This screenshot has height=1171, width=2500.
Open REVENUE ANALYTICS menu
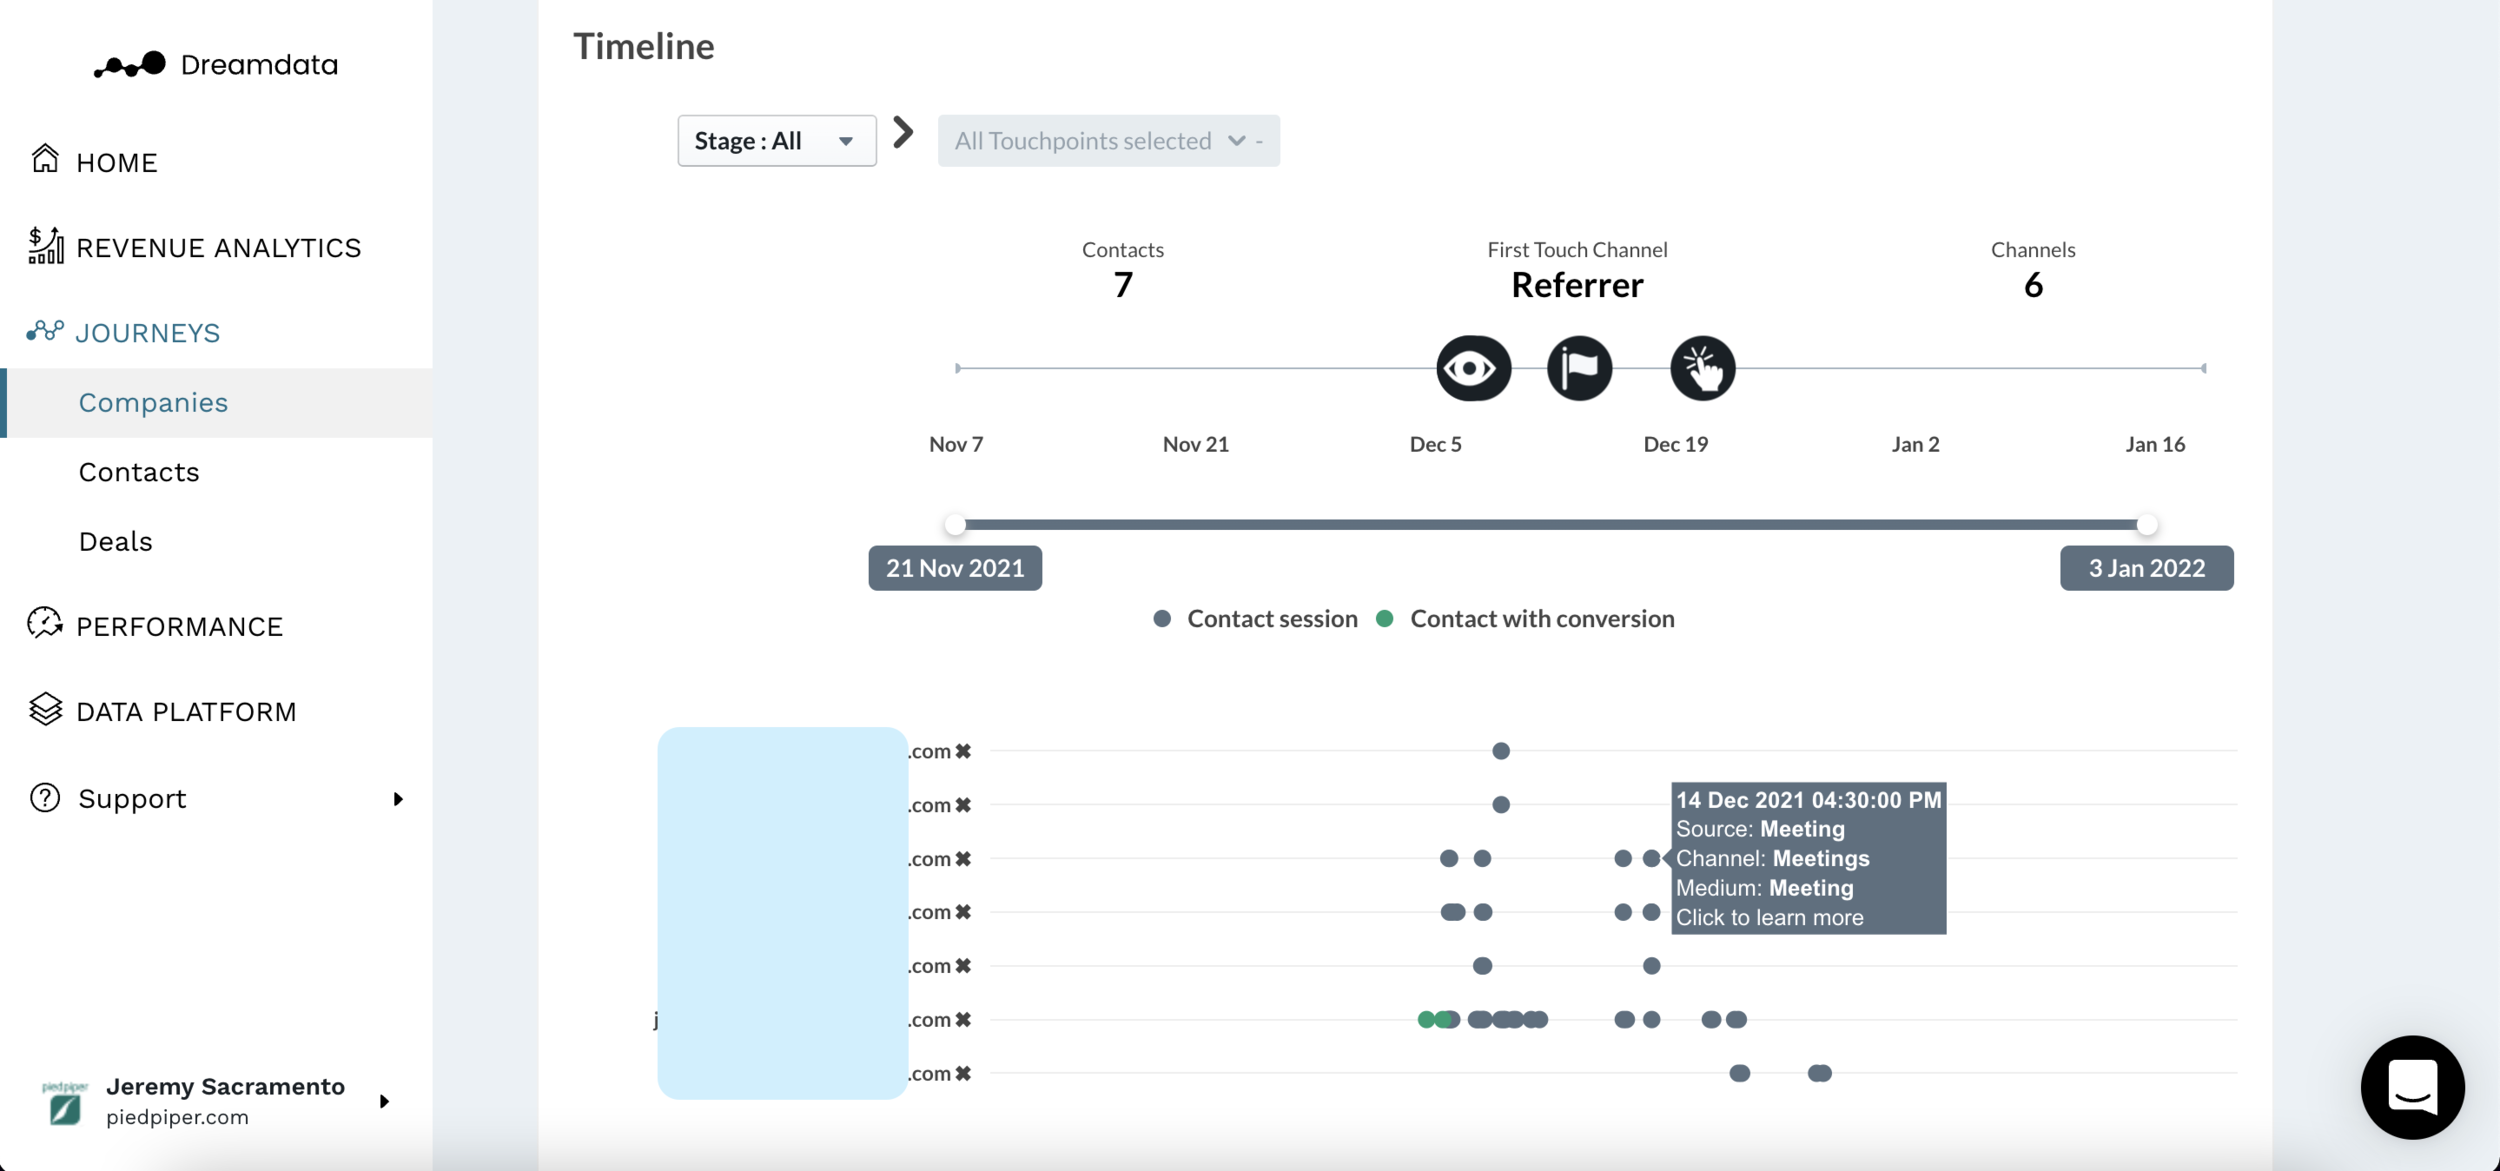point(218,247)
